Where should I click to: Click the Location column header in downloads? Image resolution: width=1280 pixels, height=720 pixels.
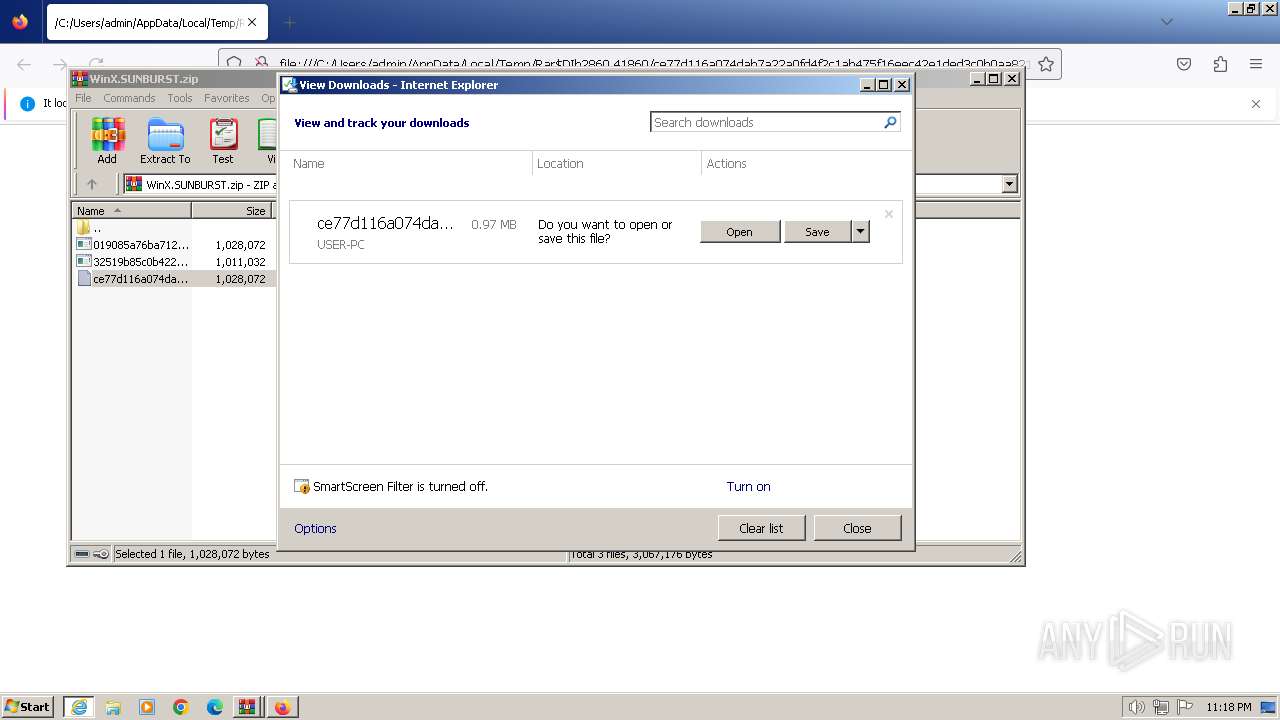(x=560, y=164)
